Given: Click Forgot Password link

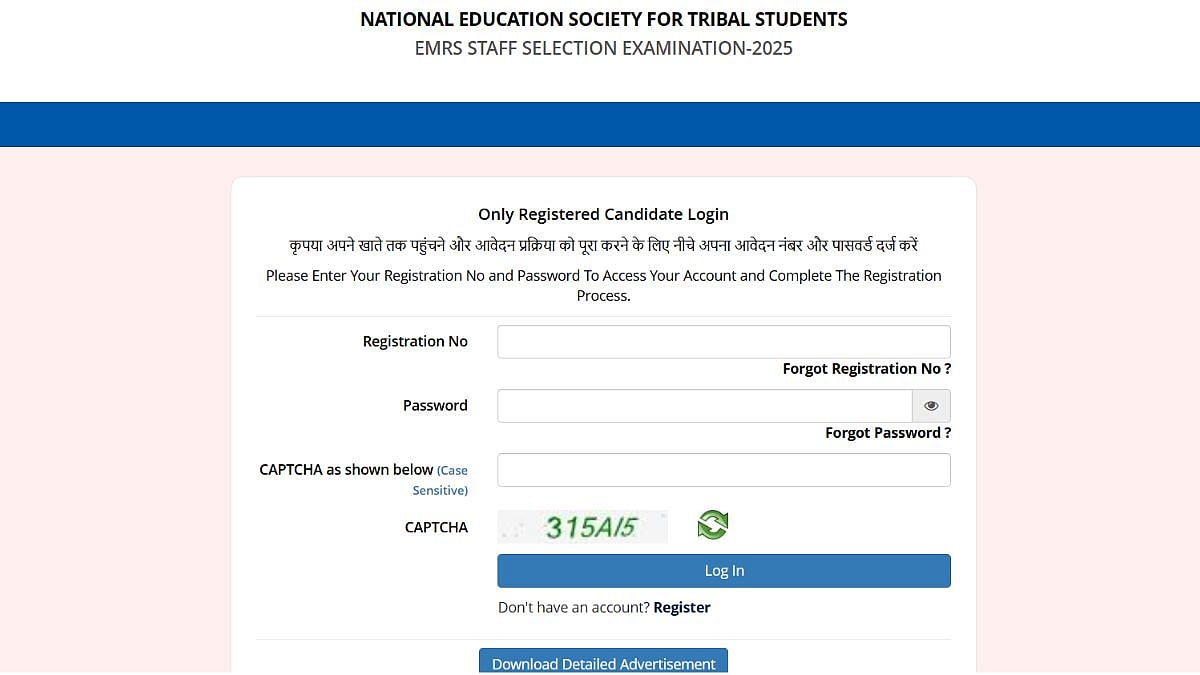Looking at the screenshot, I should [x=887, y=432].
